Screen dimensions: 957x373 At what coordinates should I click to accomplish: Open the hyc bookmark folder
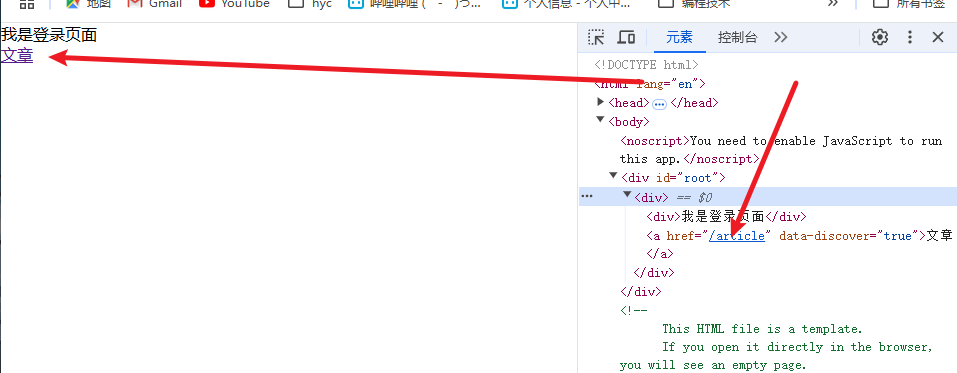(310, 4)
